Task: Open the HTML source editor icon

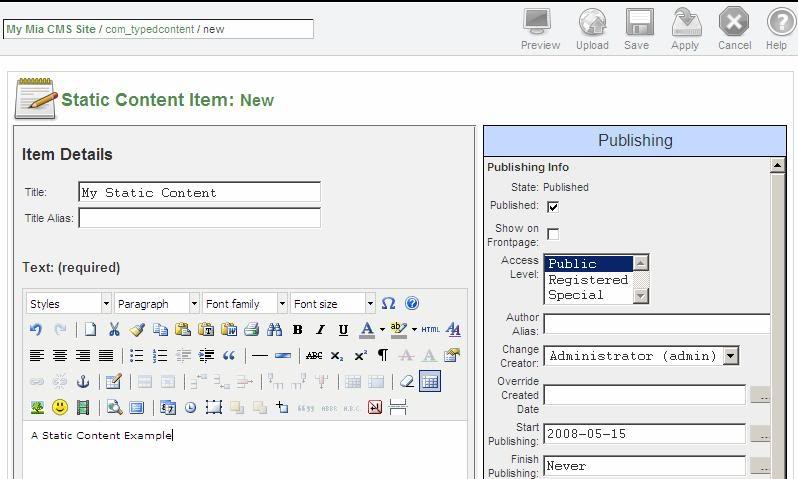Action: [431, 330]
